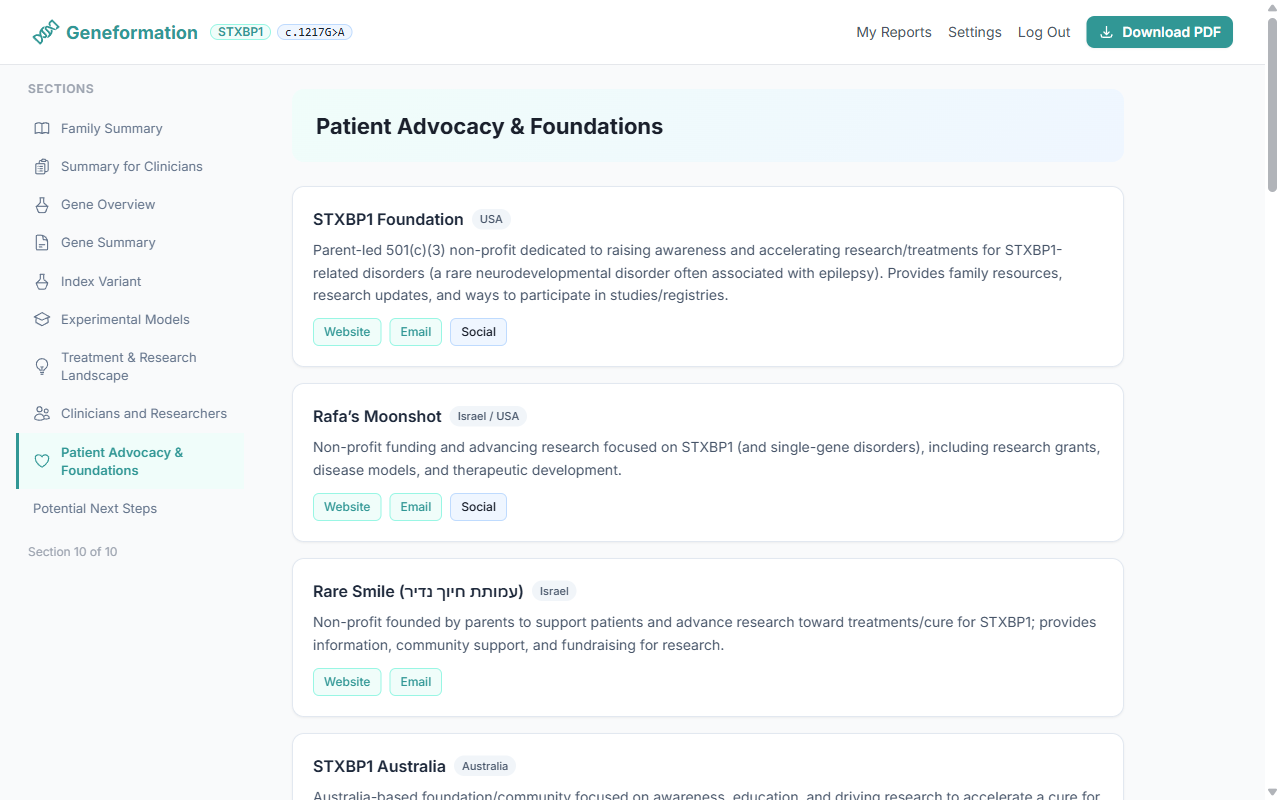Select the Index Variant section icon
This screenshot has width=1280, height=800.
(x=41, y=281)
